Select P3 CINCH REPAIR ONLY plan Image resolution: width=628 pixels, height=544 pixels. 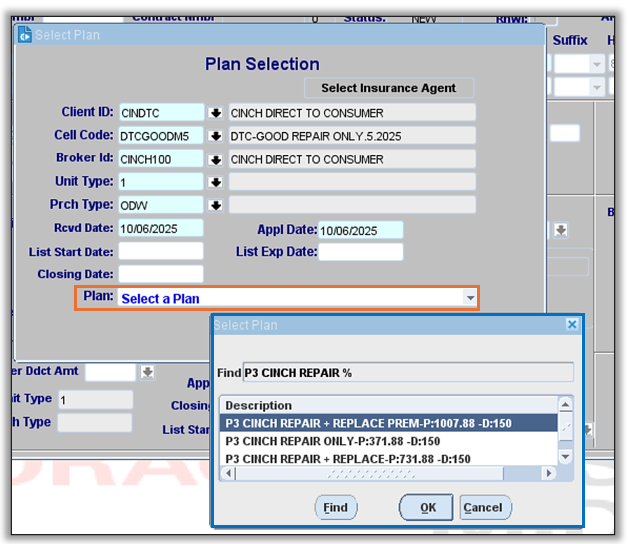333,441
